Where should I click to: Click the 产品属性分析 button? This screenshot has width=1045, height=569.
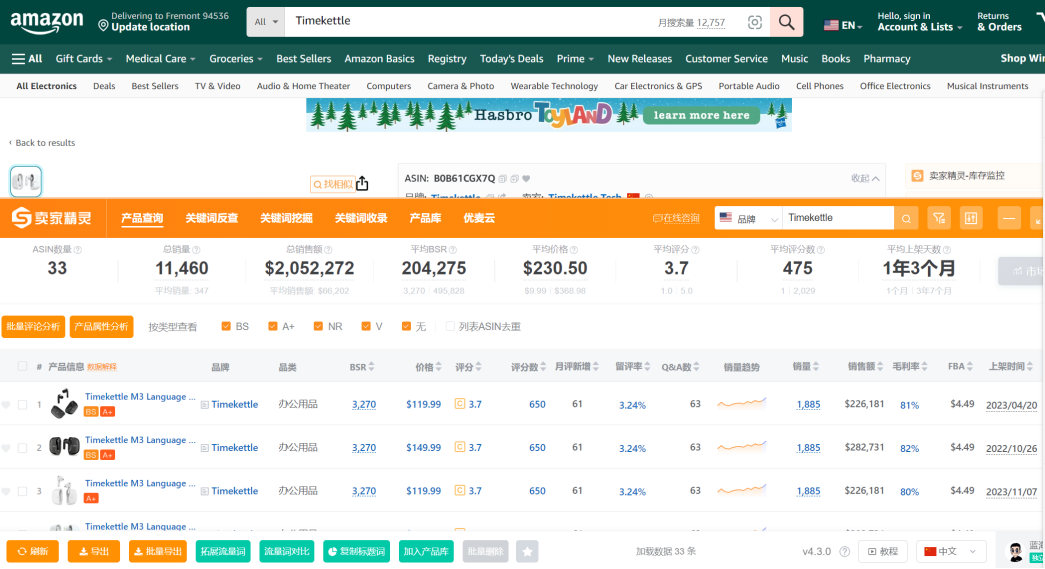(101, 326)
